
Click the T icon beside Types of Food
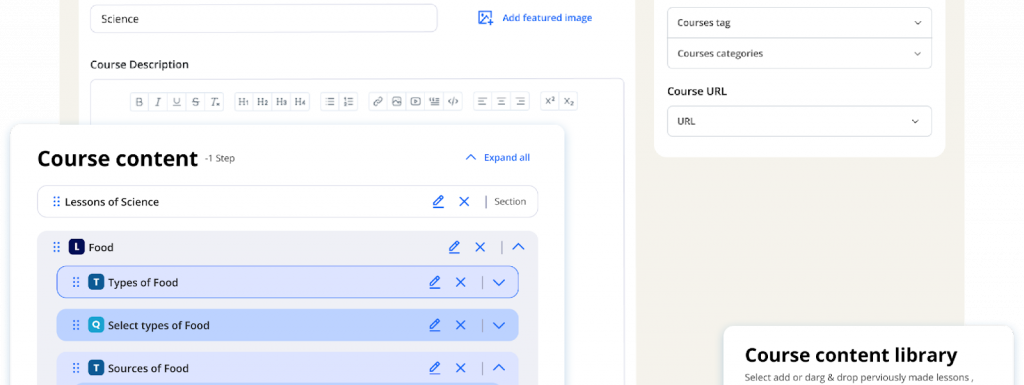pyautogui.click(x=96, y=283)
